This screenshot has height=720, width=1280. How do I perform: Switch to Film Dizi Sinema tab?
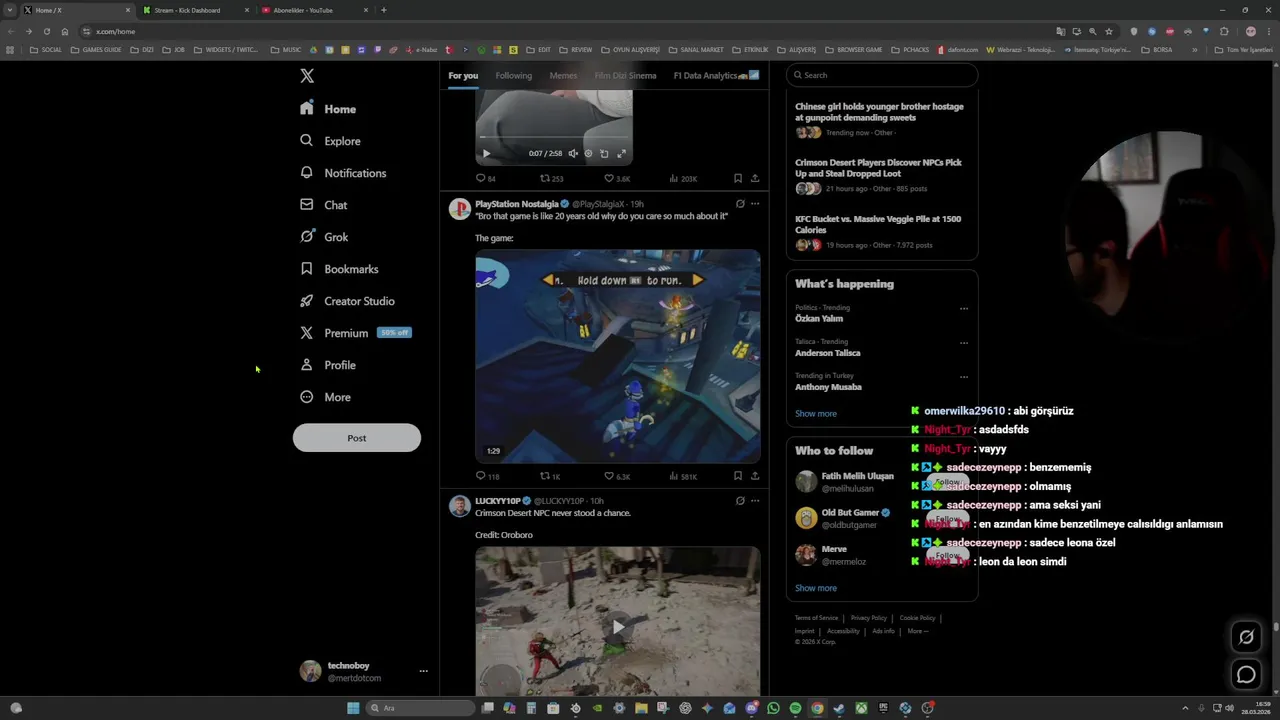click(x=625, y=76)
